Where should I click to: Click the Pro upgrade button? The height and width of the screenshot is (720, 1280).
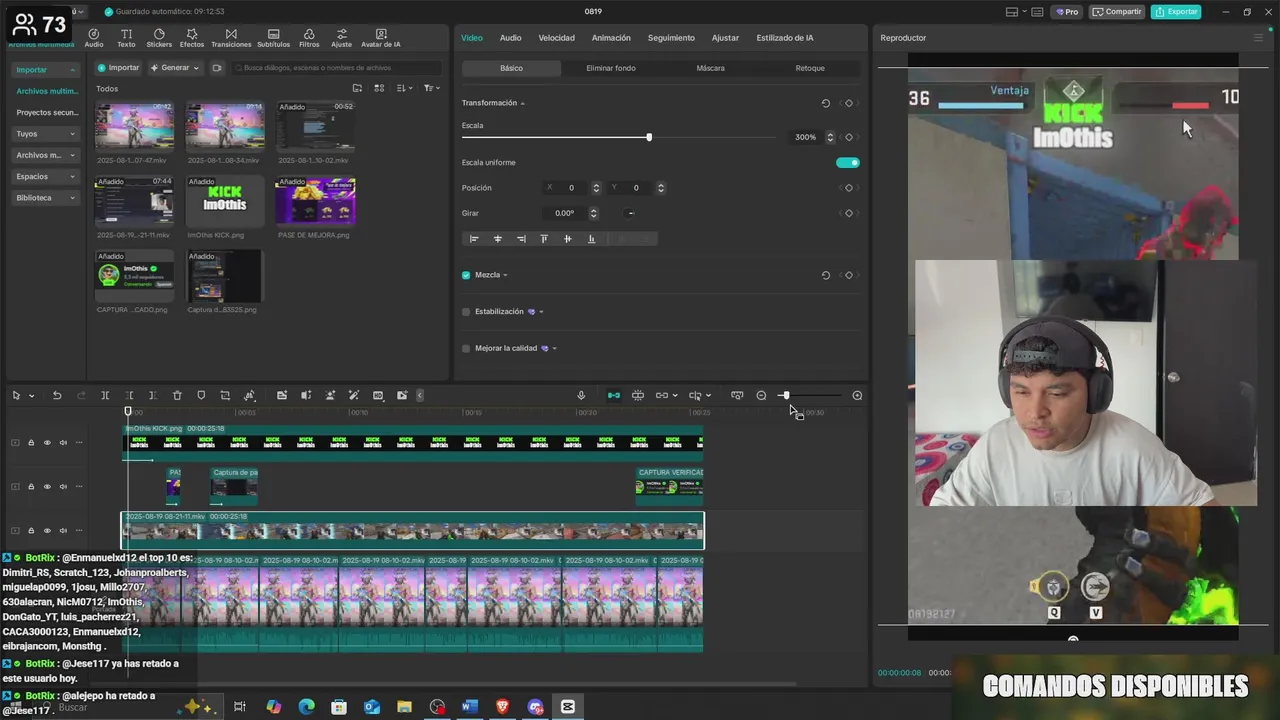pyautogui.click(x=1067, y=12)
